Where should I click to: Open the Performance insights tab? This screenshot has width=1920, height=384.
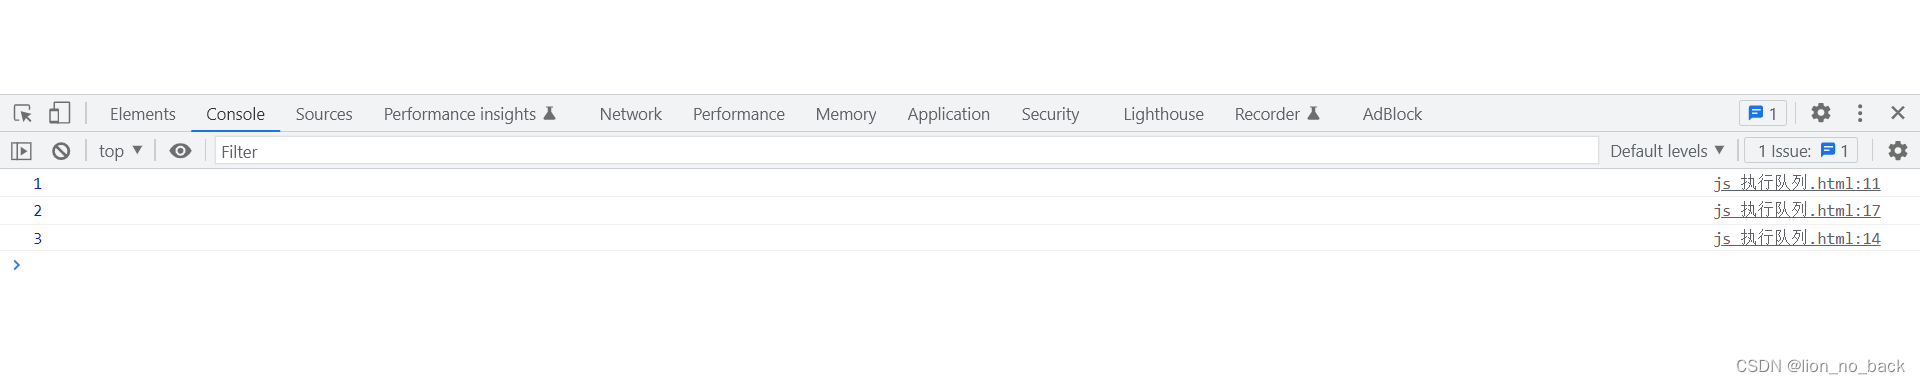pos(469,114)
